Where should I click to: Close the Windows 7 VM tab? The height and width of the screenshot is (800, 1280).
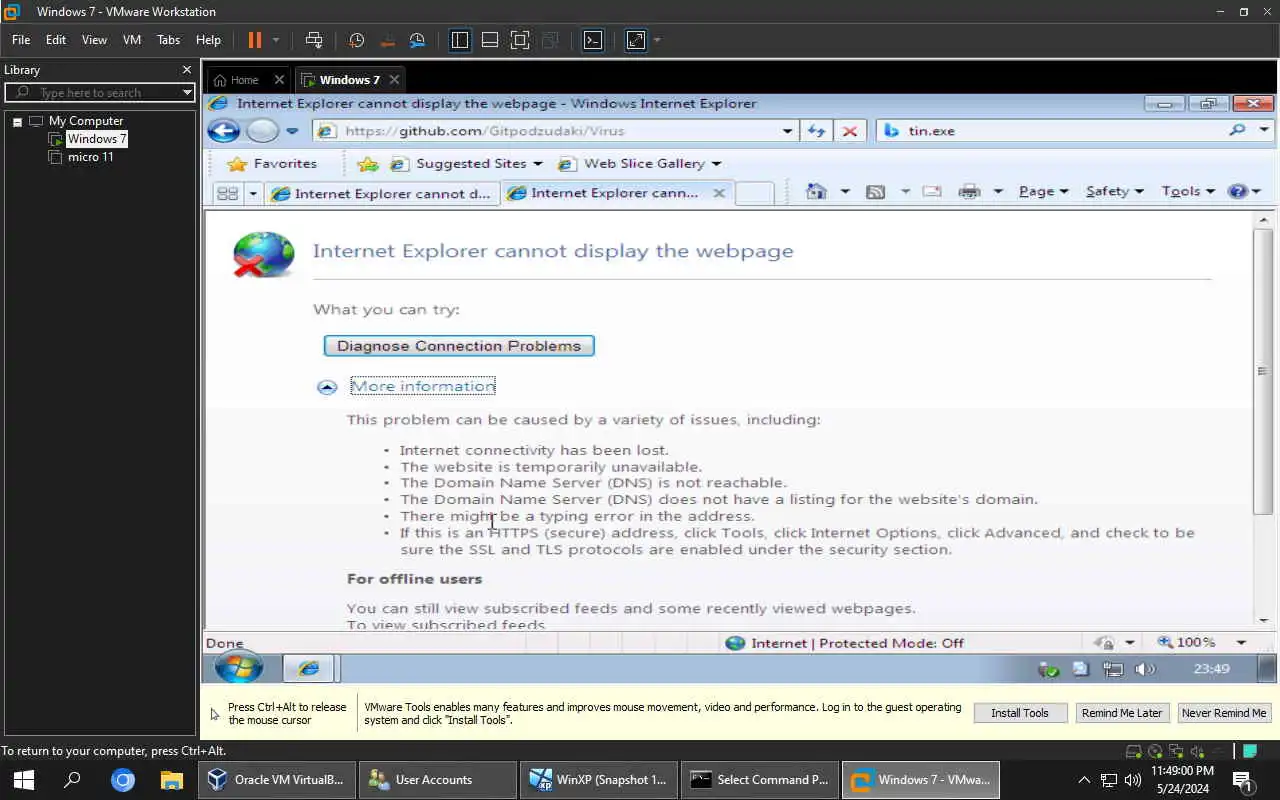click(x=394, y=80)
